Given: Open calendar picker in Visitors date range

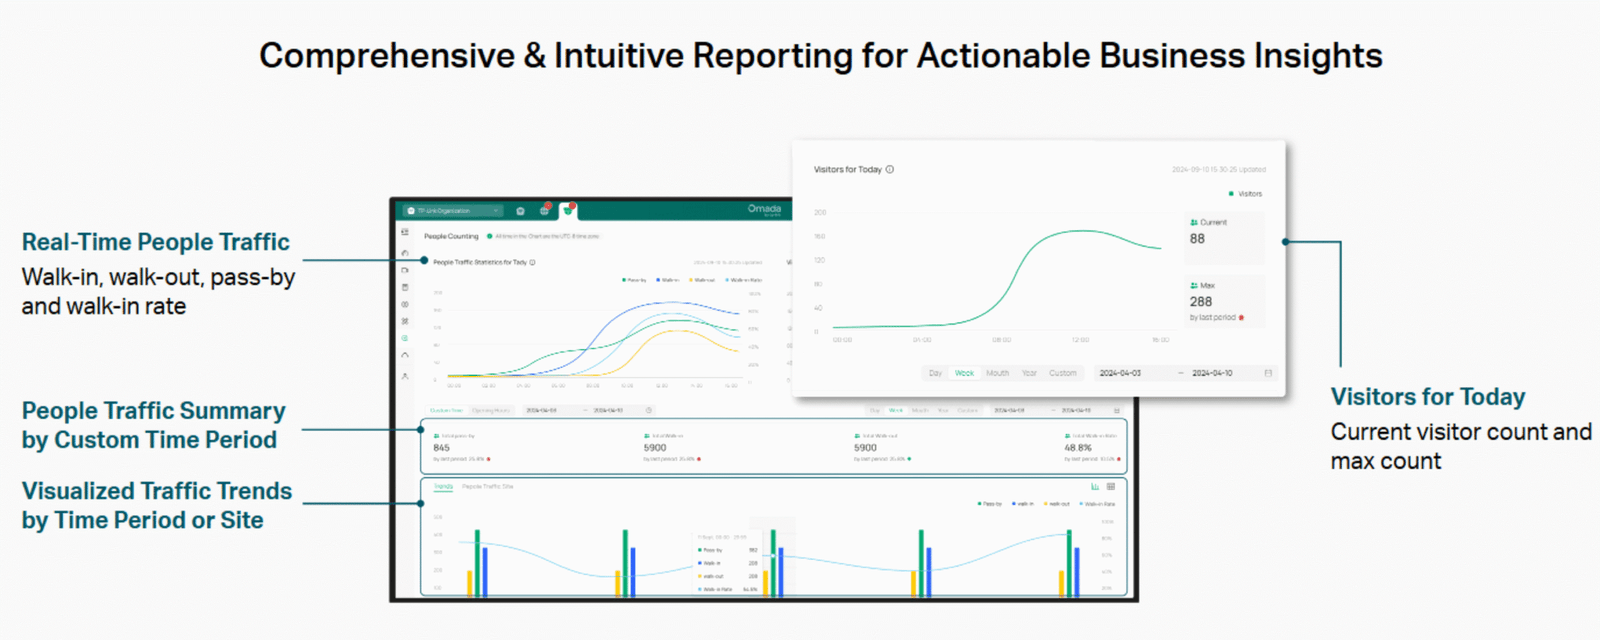Looking at the screenshot, I should coord(1268,373).
